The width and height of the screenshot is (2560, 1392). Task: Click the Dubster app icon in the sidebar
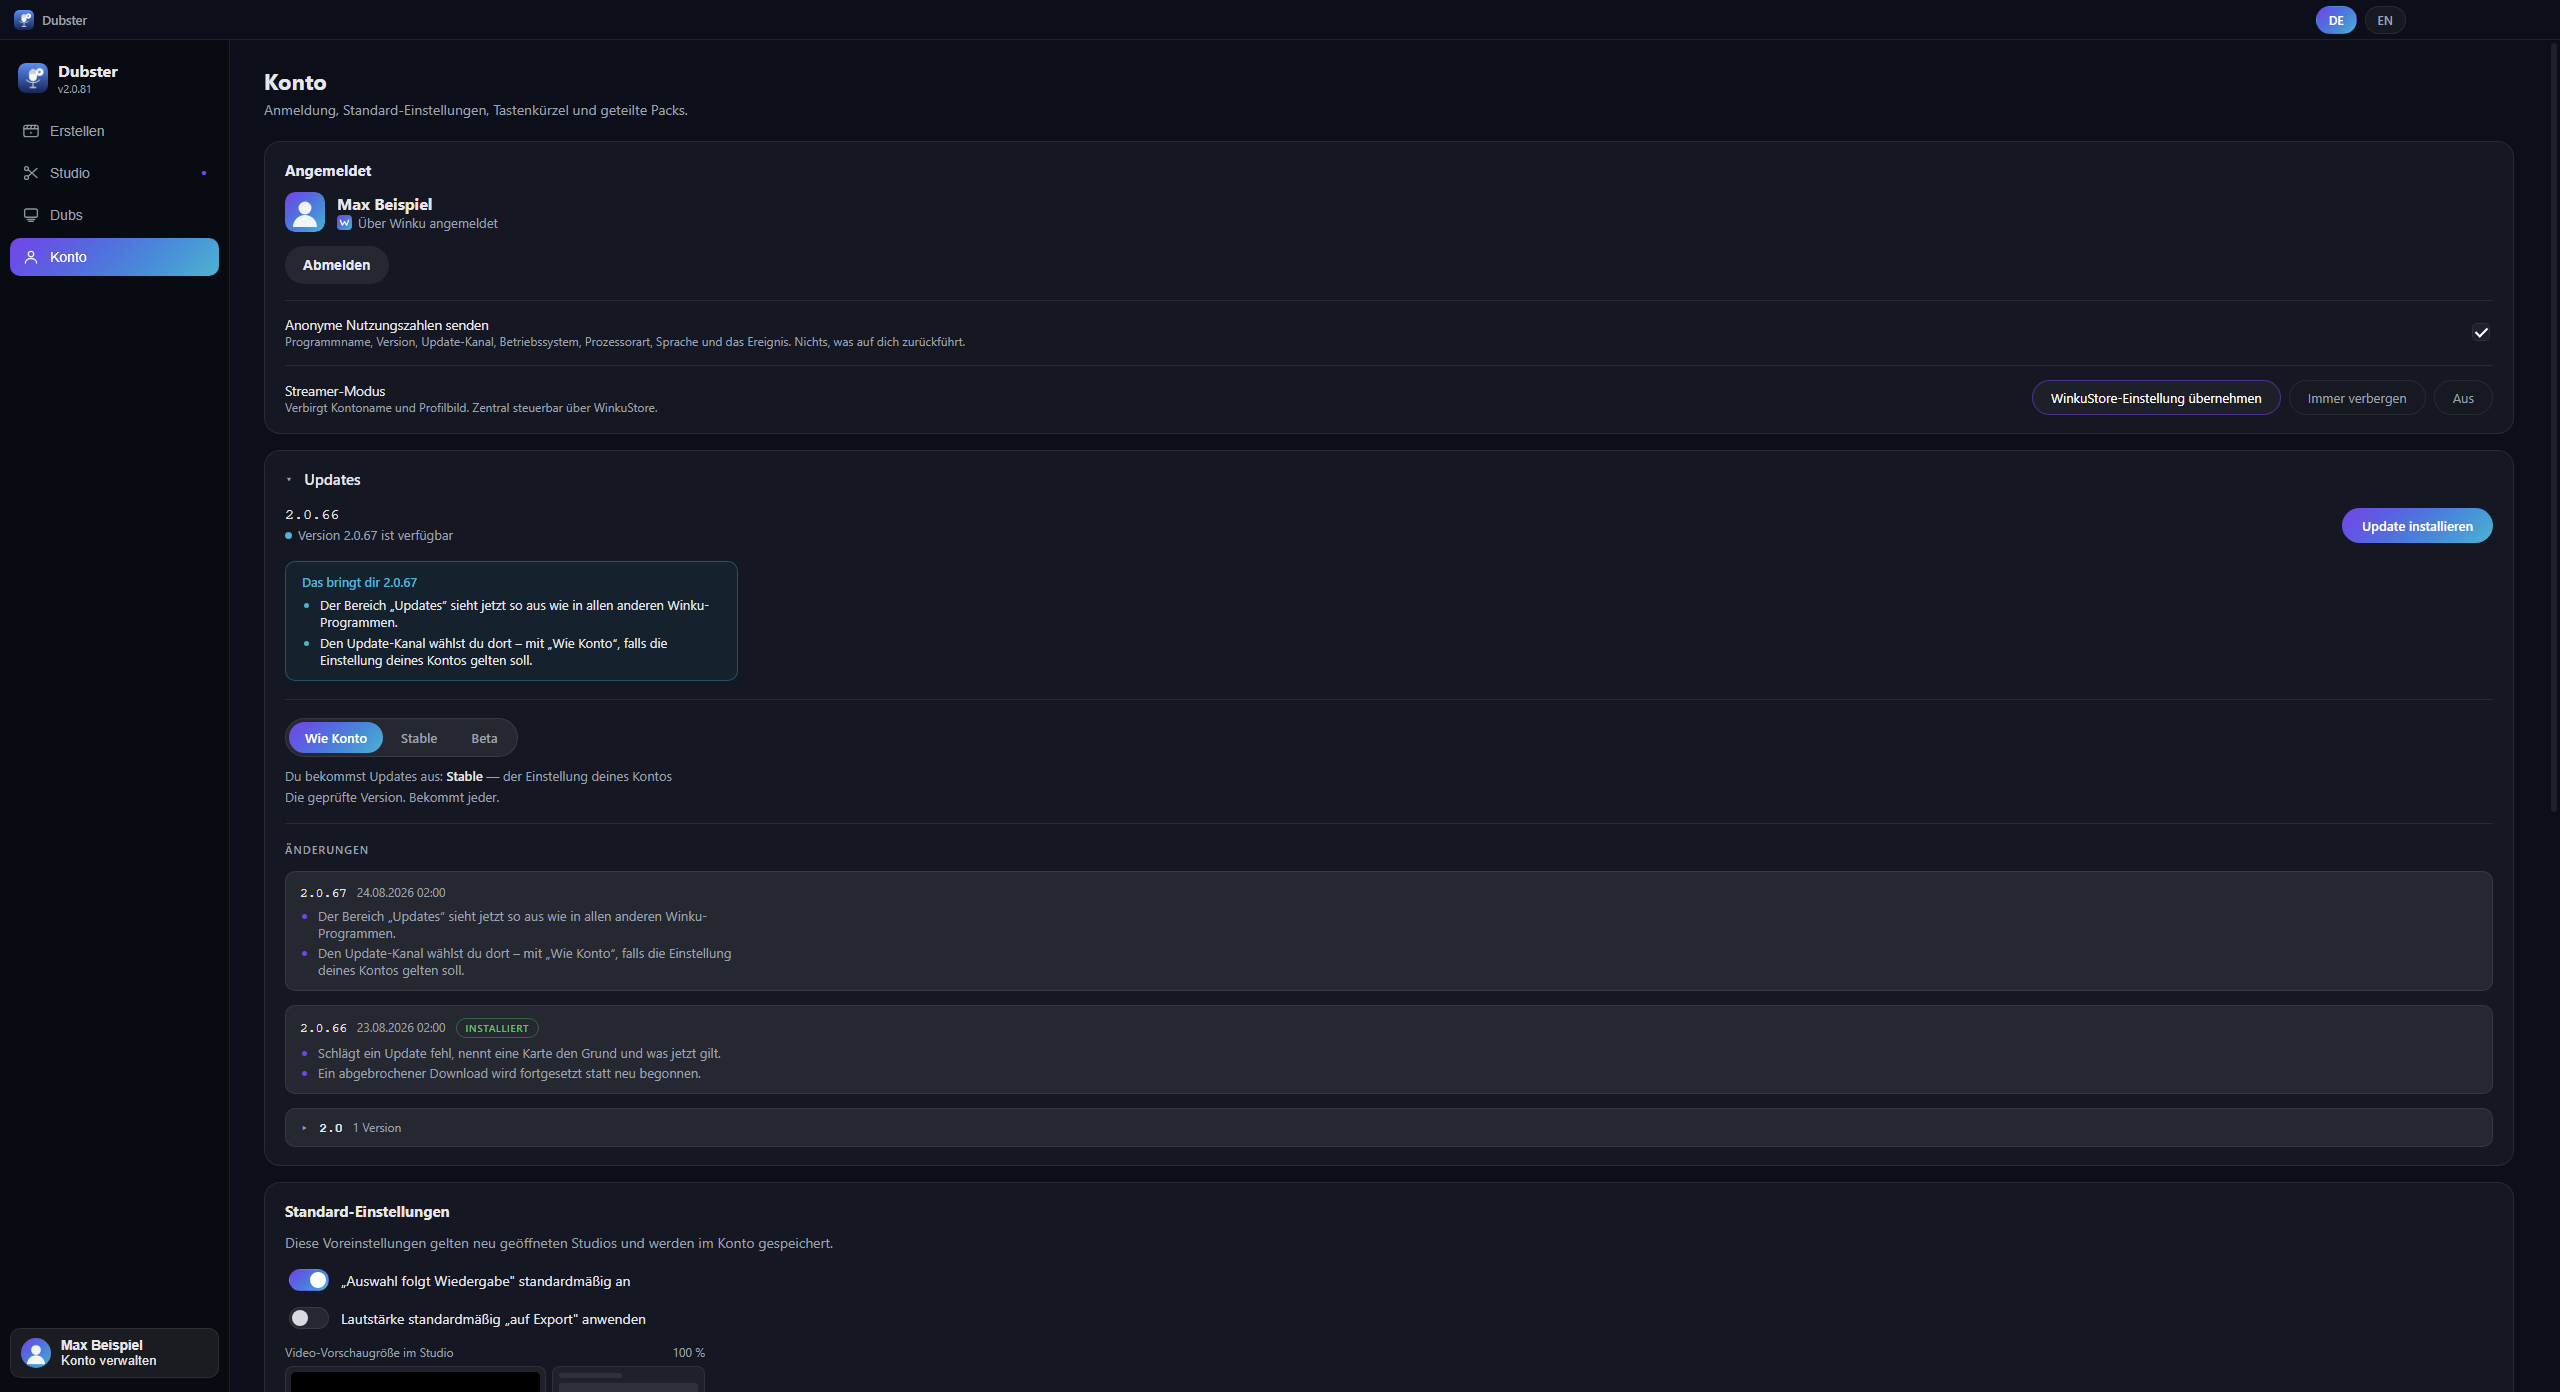coord(33,78)
